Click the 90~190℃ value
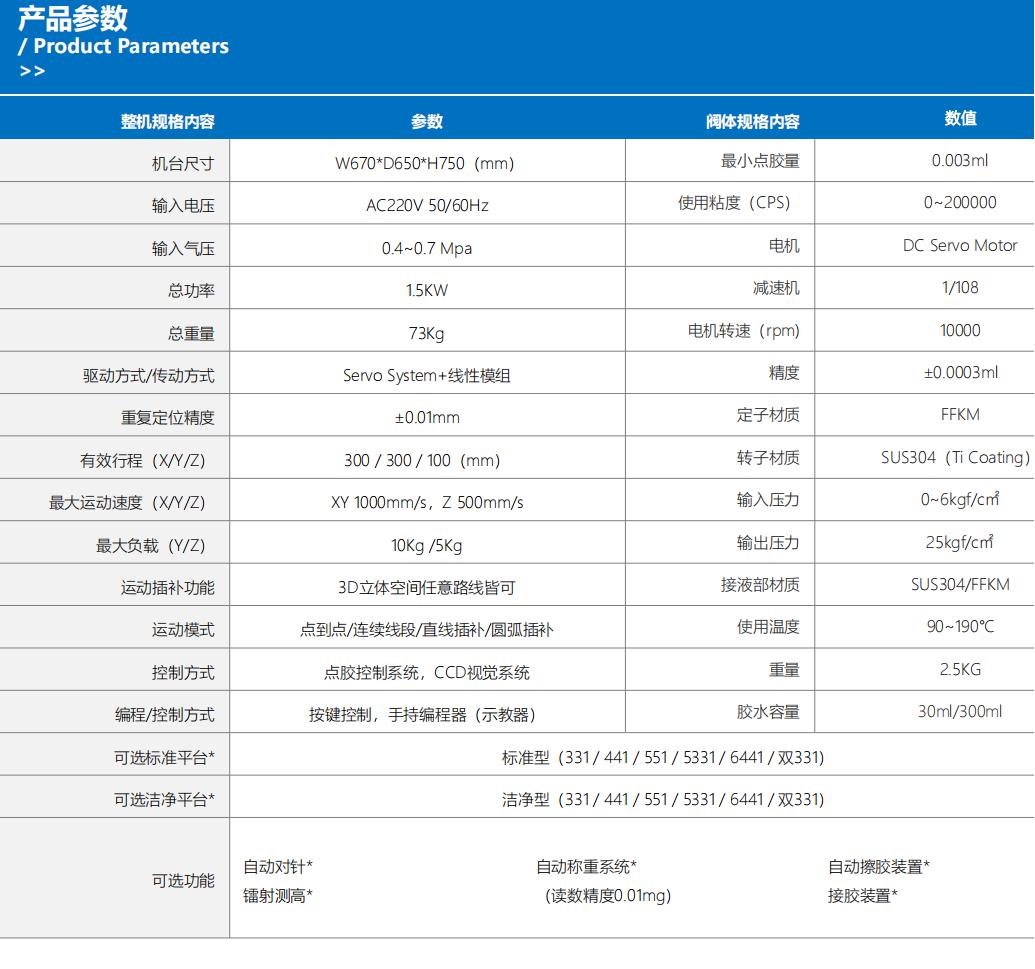The width and height of the screenshot is (1035, 969). pos(960,626)
